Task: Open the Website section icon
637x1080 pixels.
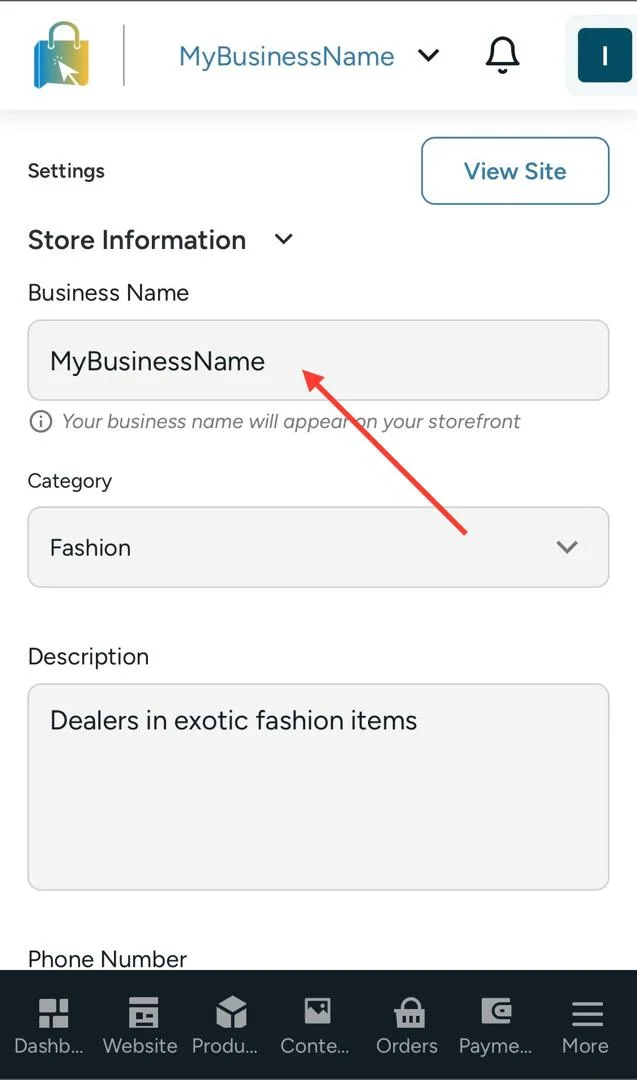Action: point(143,1013)
